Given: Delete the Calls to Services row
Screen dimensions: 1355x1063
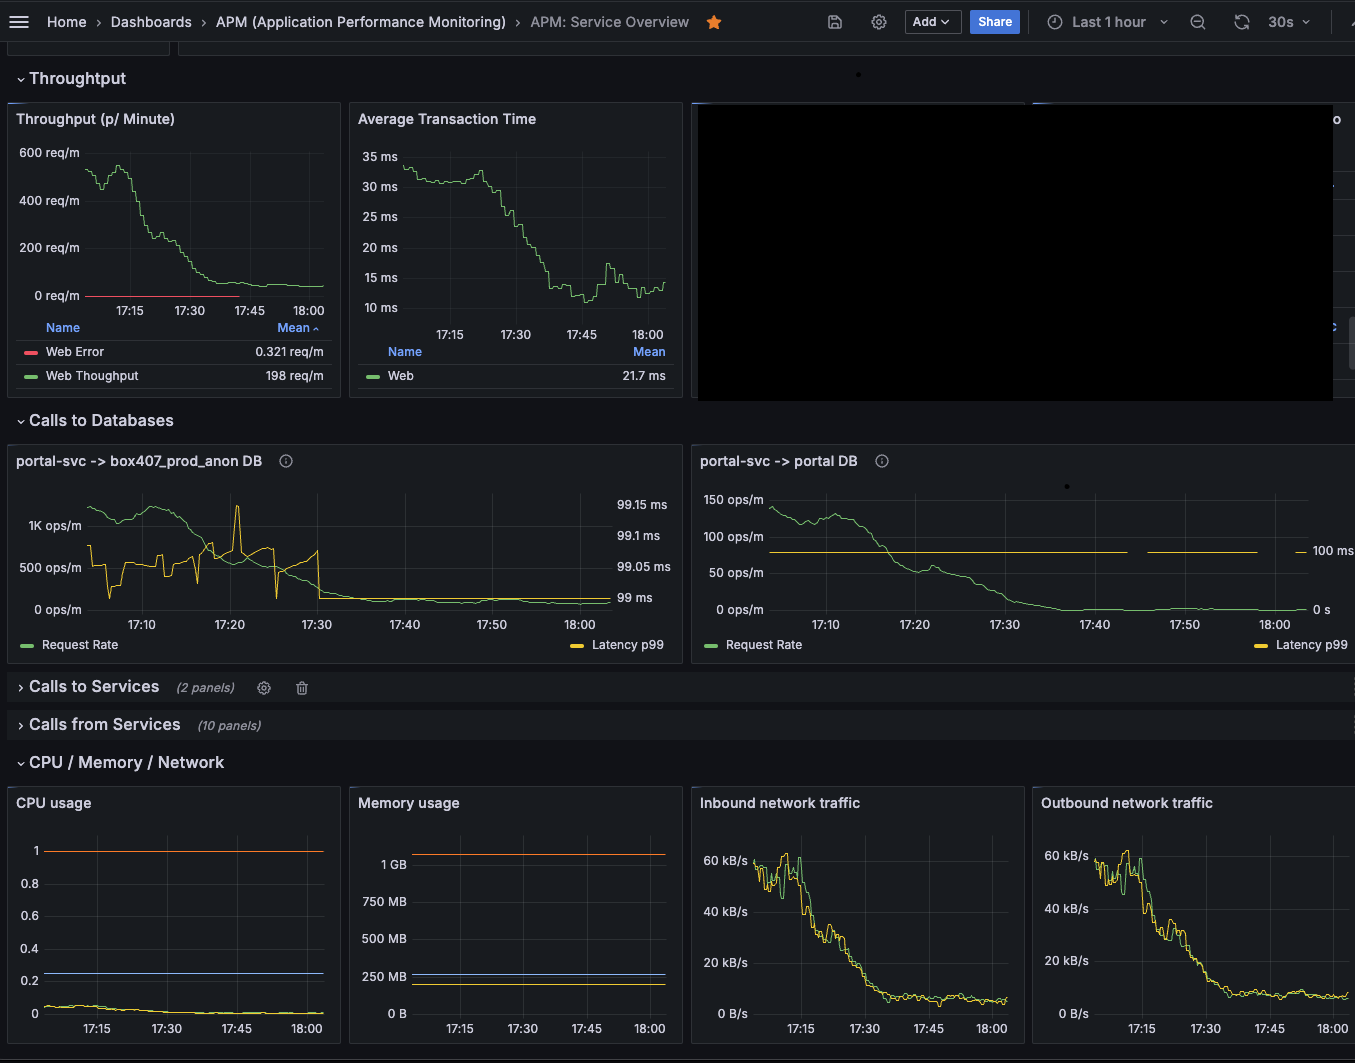Looking at the screenshot, I should click(x=302, y=688).
